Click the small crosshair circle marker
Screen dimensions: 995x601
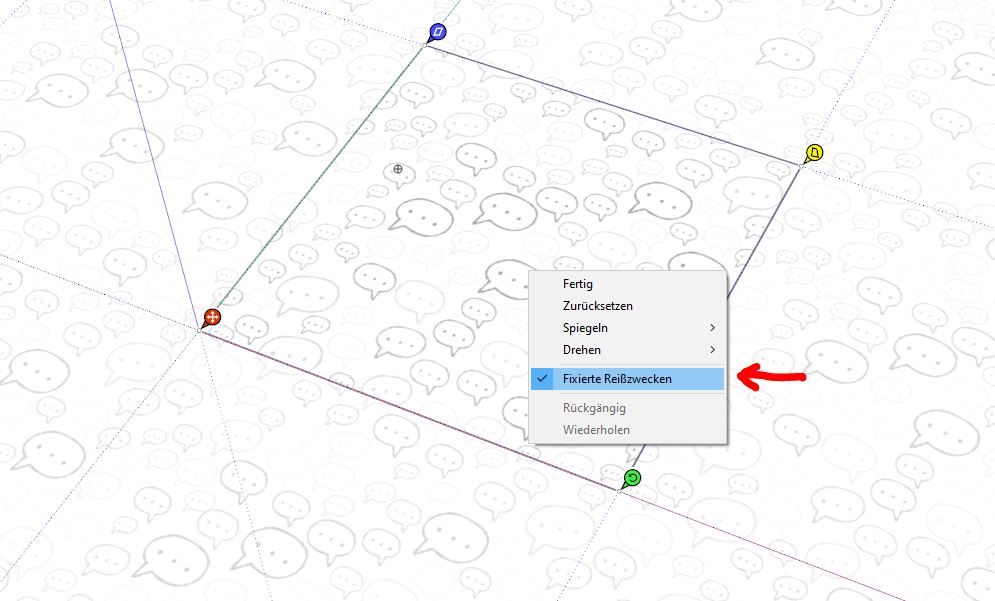(398, 170)
